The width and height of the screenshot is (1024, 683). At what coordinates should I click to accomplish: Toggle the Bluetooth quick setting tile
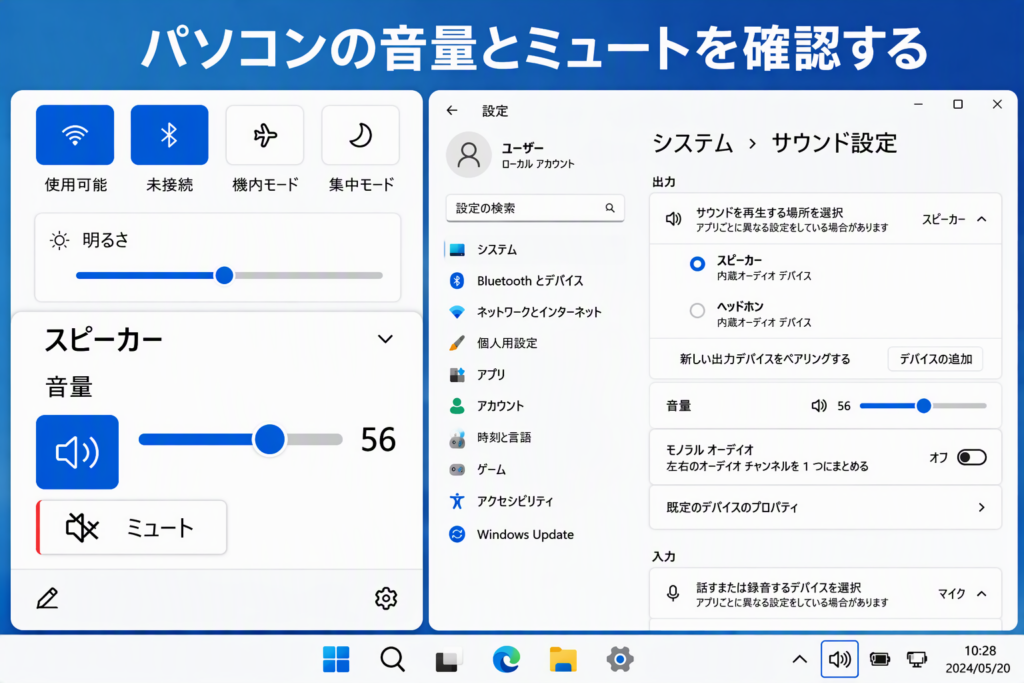169,135
